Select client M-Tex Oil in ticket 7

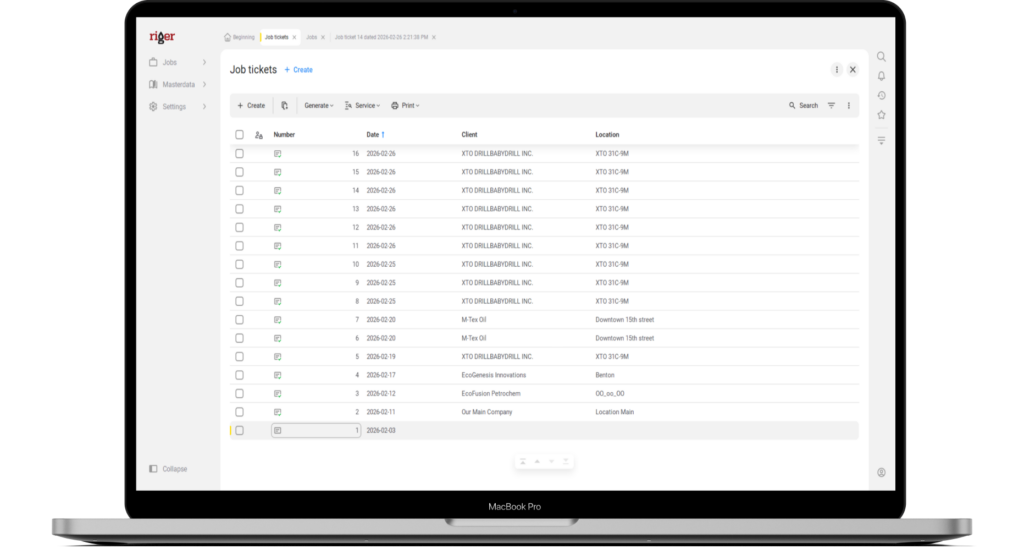point(473,320)
